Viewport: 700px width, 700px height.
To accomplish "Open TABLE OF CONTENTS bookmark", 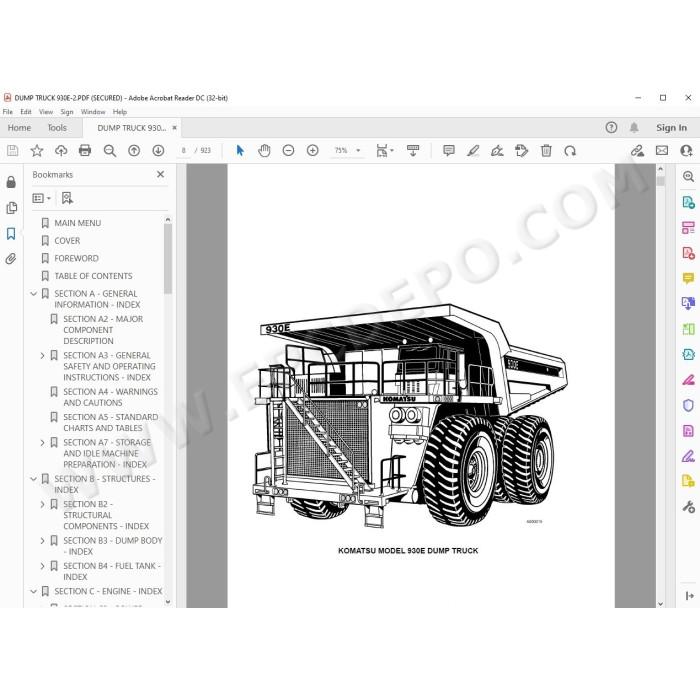I will [x=93, y=276].
